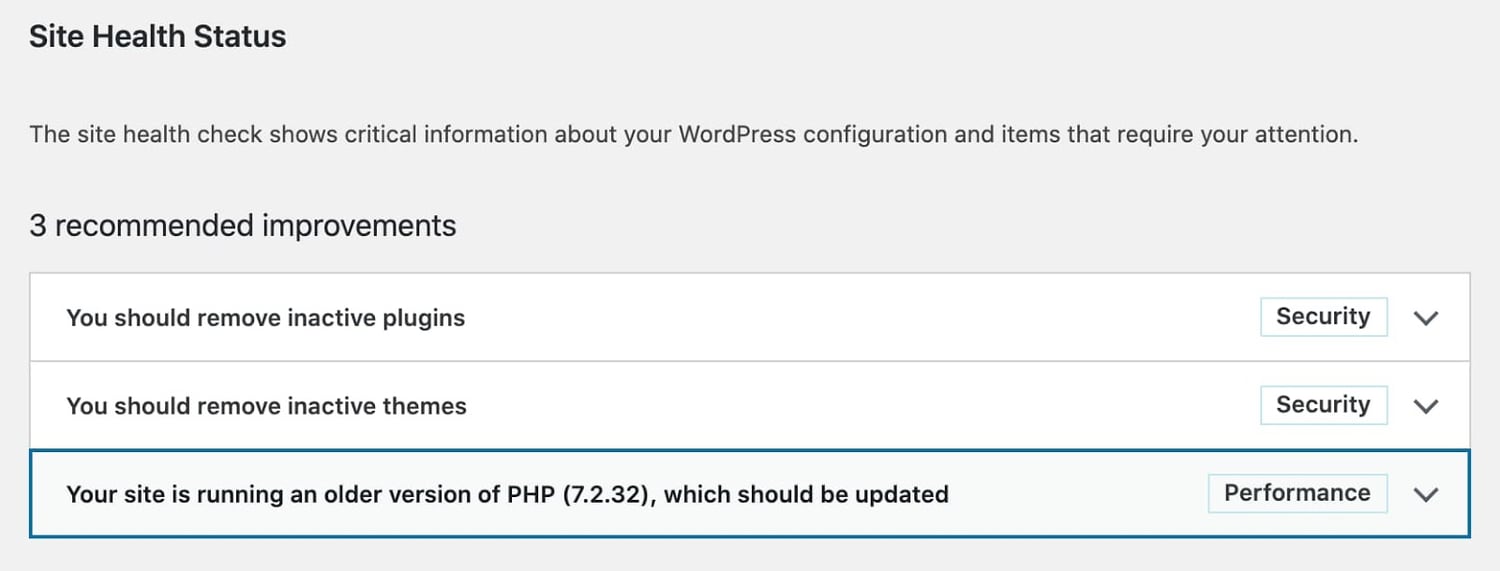Expand the PHP version chevron arrow
Image resolution: width=1500 pixels, height=571 pixels.
pos(1426,494)
